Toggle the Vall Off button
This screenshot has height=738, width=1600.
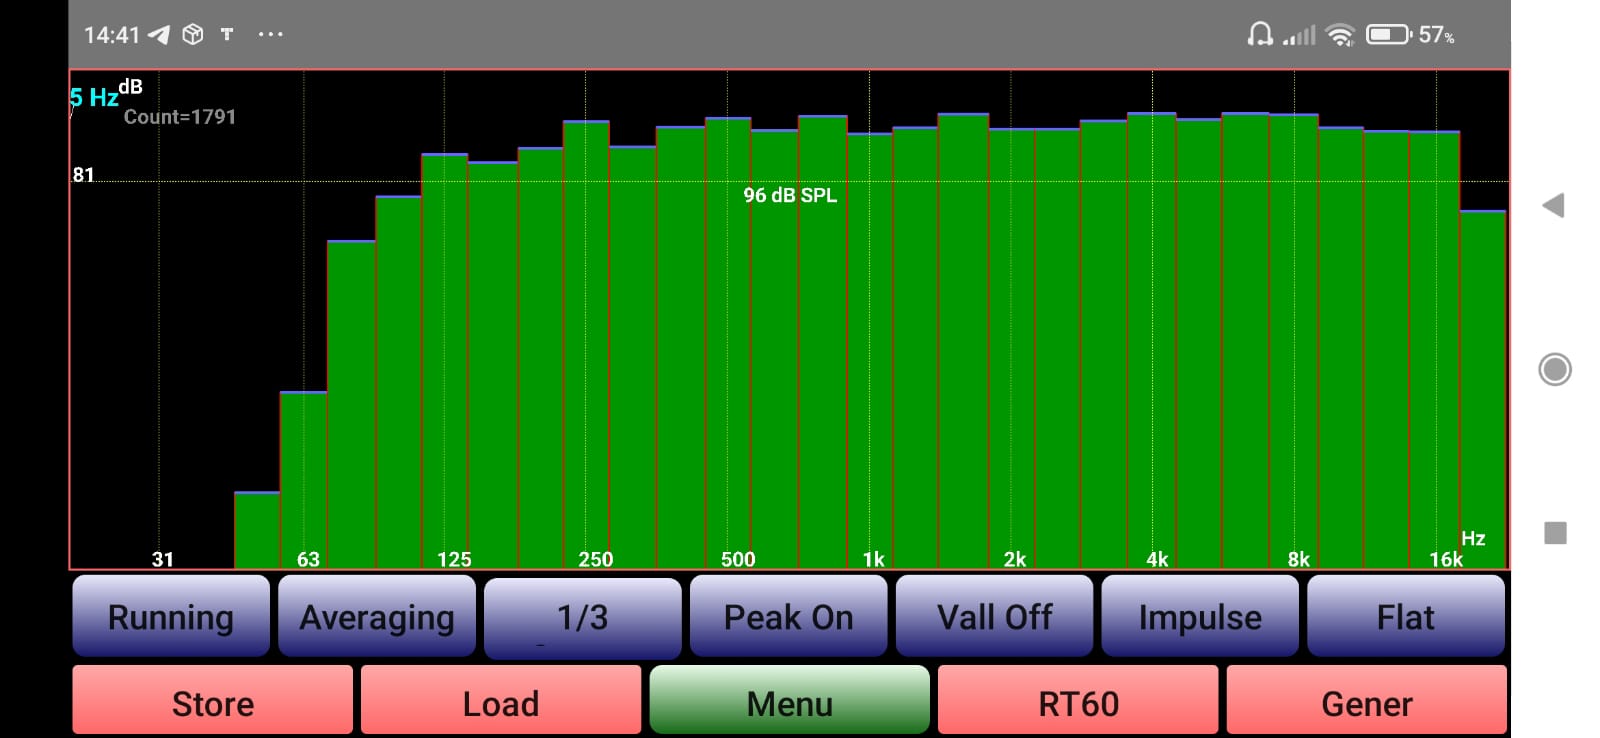(x=994, y=616)
